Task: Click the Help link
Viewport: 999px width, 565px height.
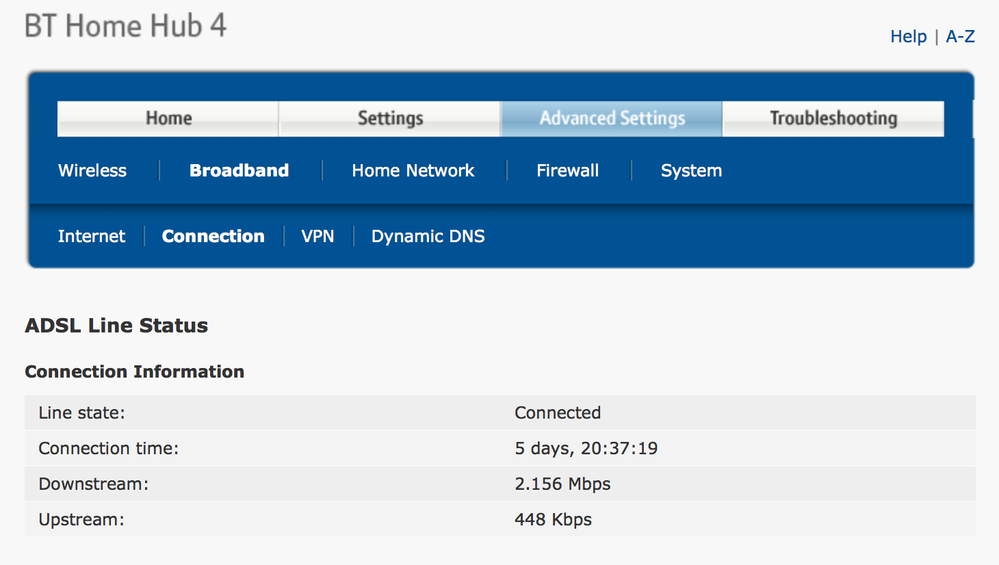Action: 908,36
